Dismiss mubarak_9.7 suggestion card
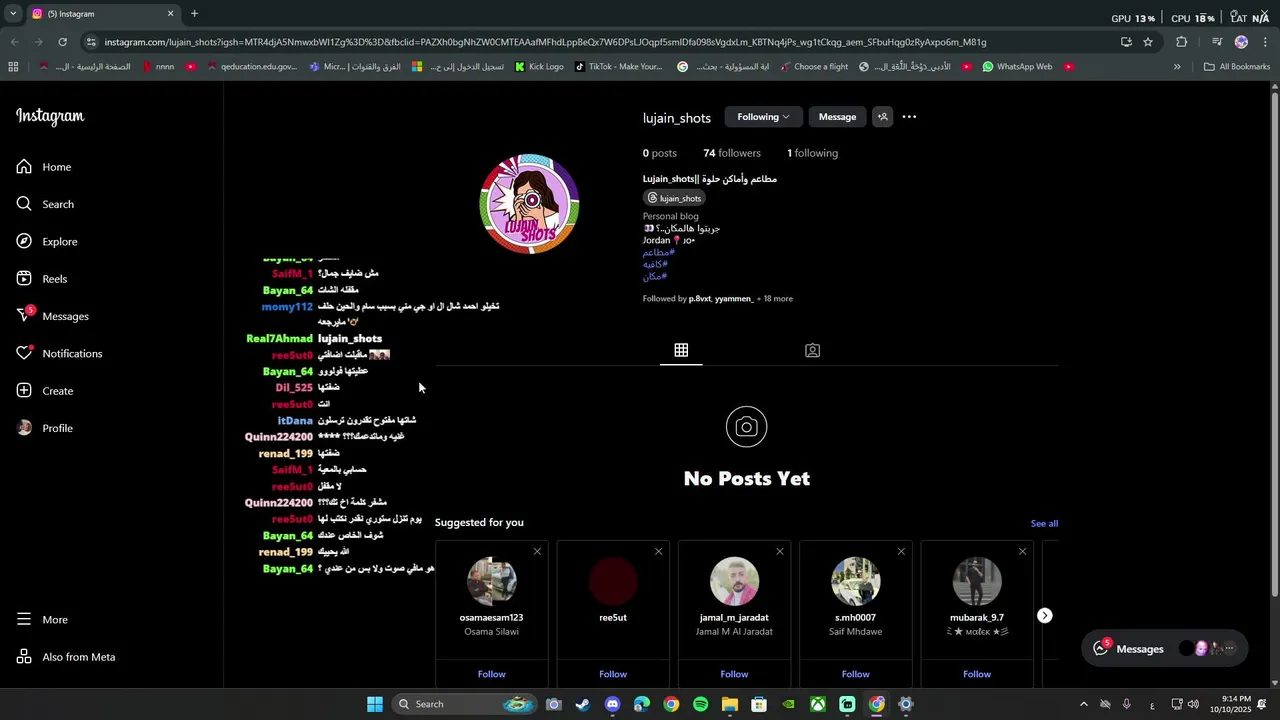The image size is (1280, 720). tap(1022, 552)
